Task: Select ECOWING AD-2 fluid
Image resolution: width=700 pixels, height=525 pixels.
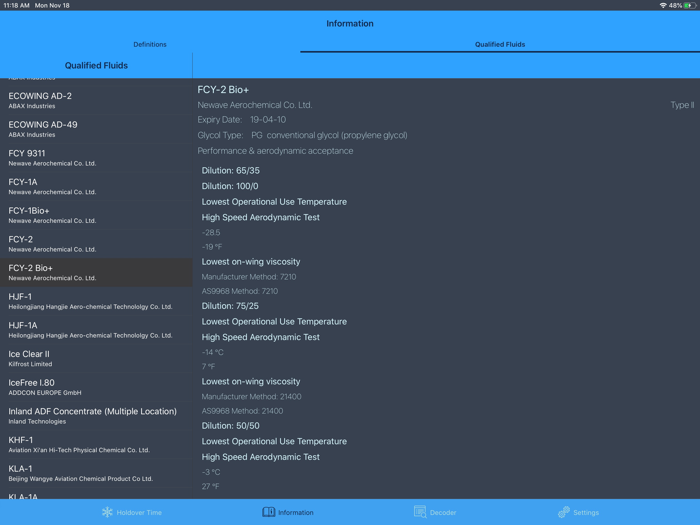Action: [96, 100]
